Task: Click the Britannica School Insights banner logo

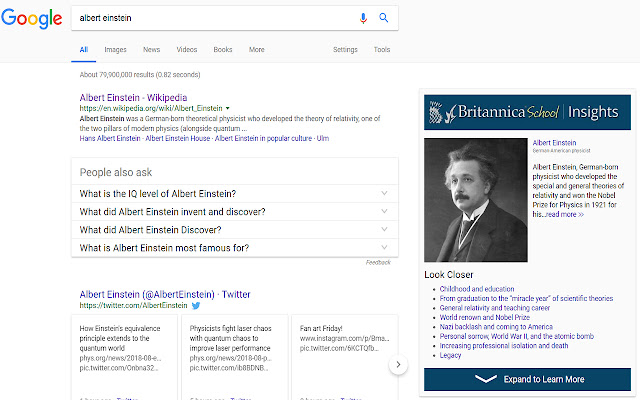Action: (527, 112)
